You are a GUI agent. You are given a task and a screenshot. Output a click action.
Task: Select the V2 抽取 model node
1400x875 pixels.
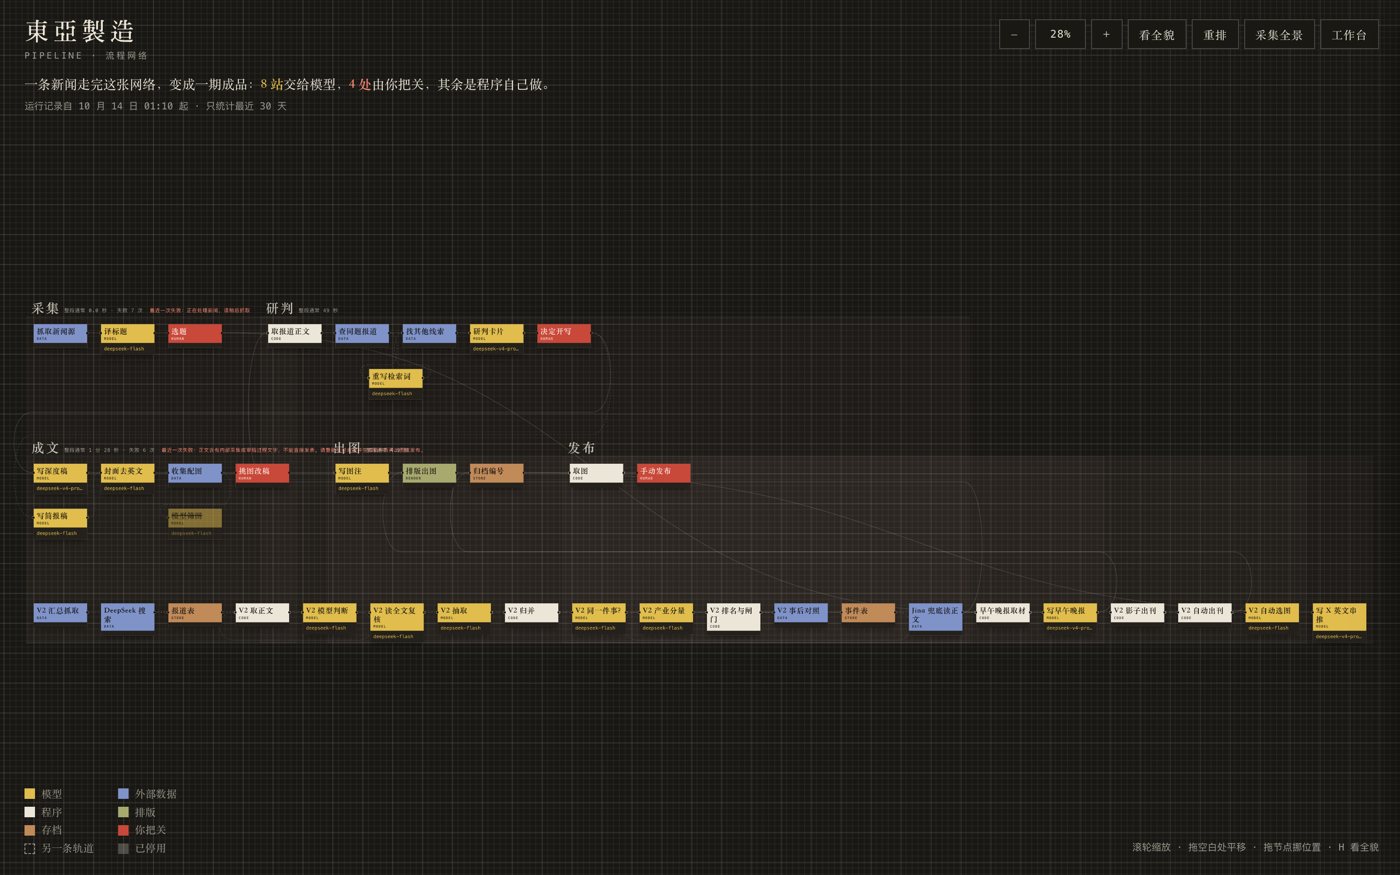[464, 613]
